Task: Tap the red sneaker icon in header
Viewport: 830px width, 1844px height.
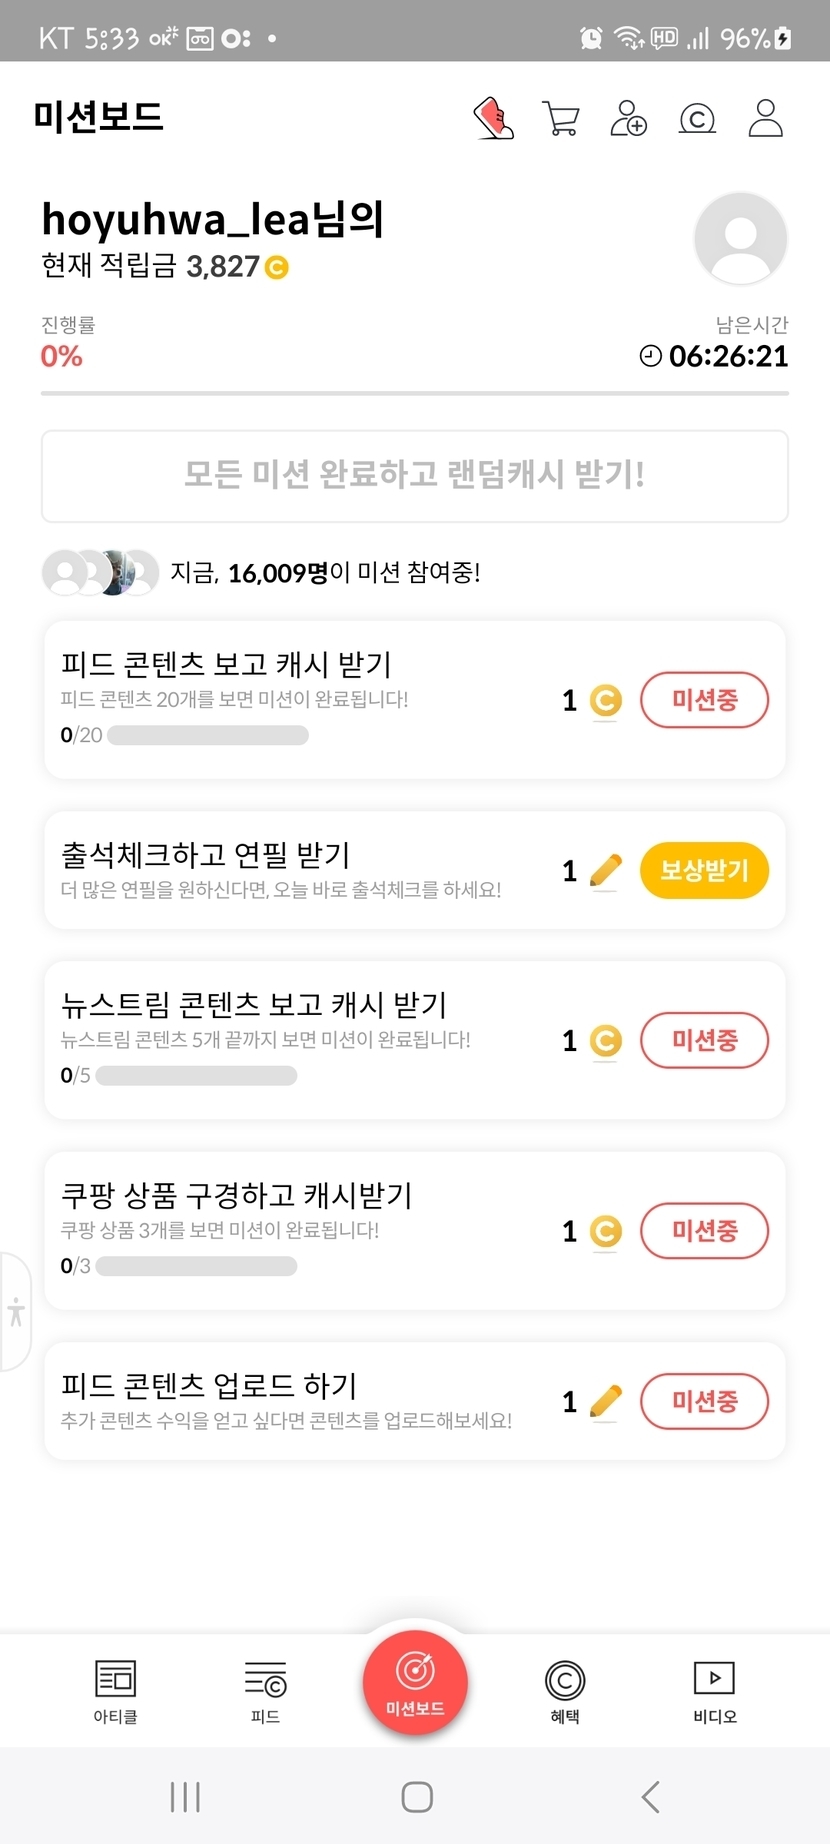Action: point(493,118)
